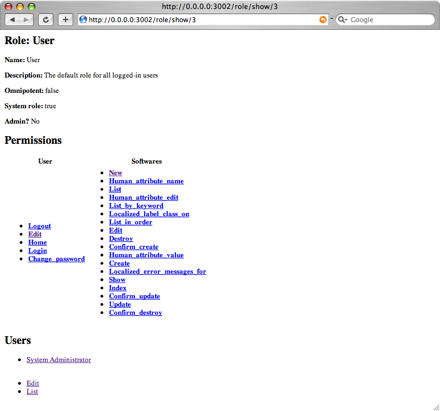Close the browser window with the red button
440x411 pixels.
coord(9,7)
